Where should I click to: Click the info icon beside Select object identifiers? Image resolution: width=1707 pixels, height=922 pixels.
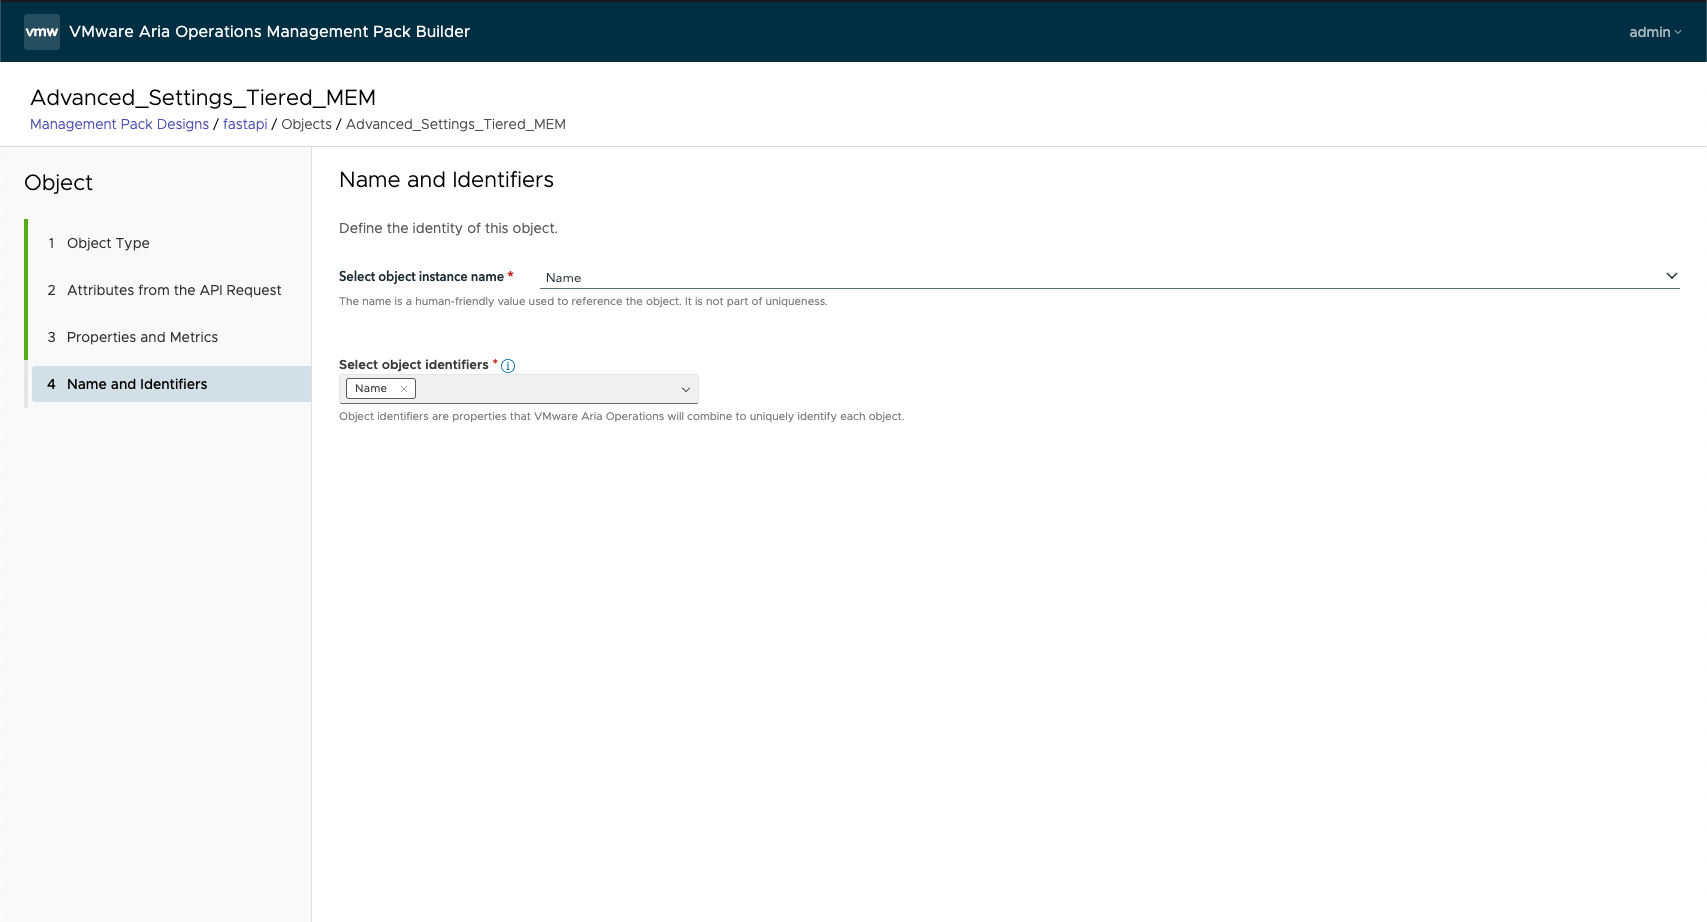pos(508,366)
